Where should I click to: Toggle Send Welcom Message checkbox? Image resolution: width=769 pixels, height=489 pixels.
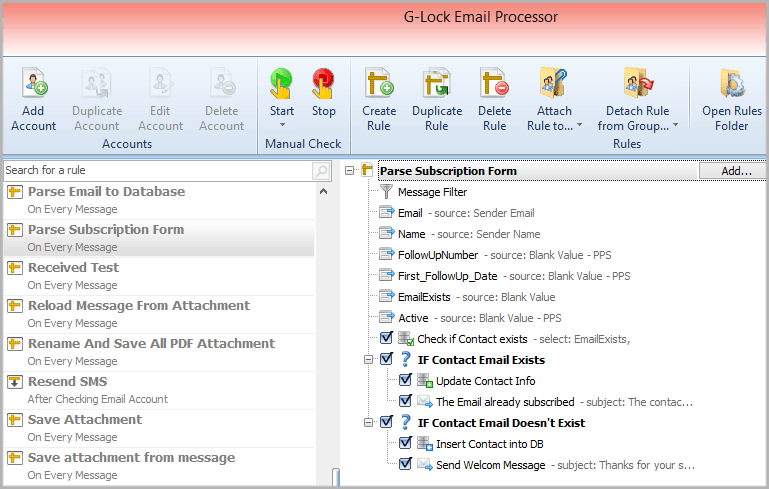[405, 464]
